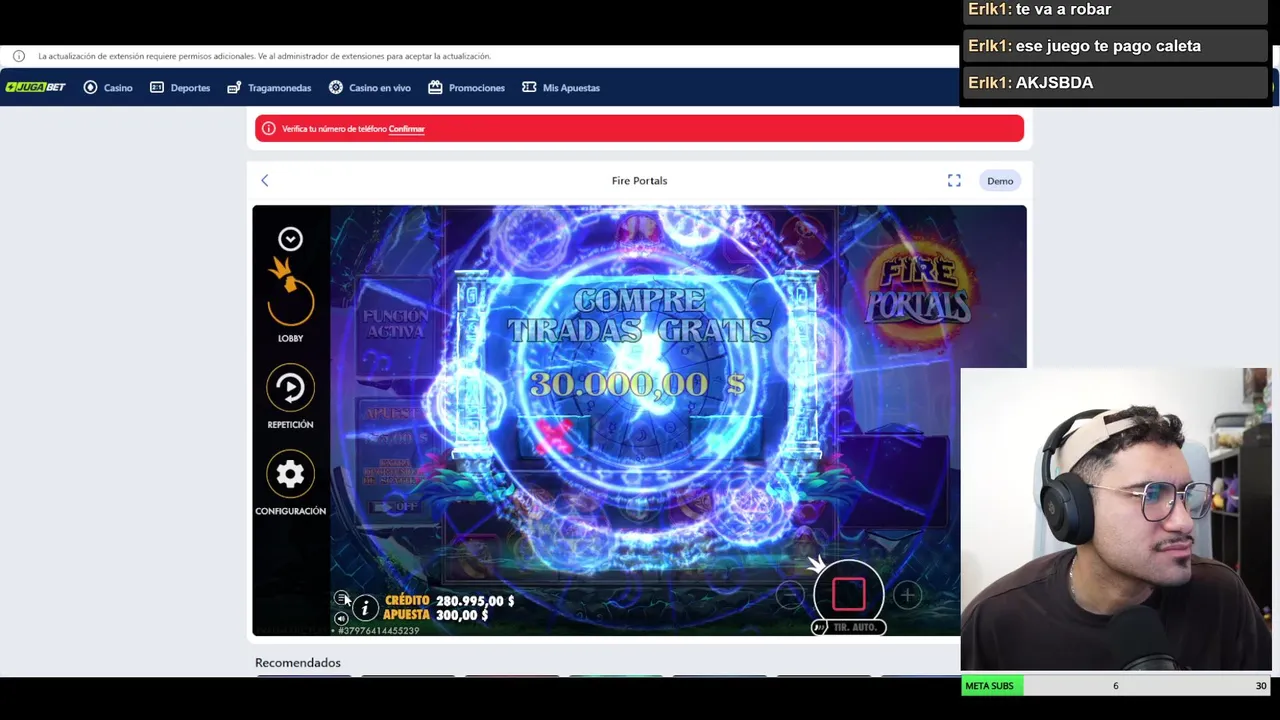This screenshot has height=720, width=1280.
Task: Open the Deportes section
Action: click(x=180, y=88)
